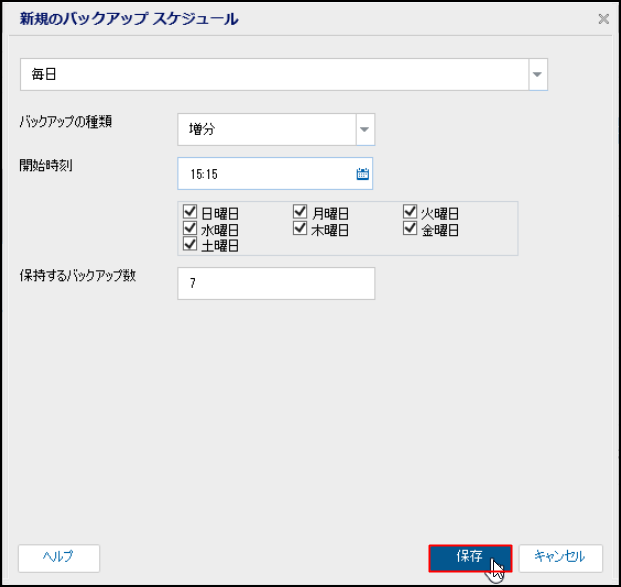Open the バックアップの種類 dropdown arrow
Image resolution: width=621 pixels, height=587 pixels.
(x=364, y=128)
